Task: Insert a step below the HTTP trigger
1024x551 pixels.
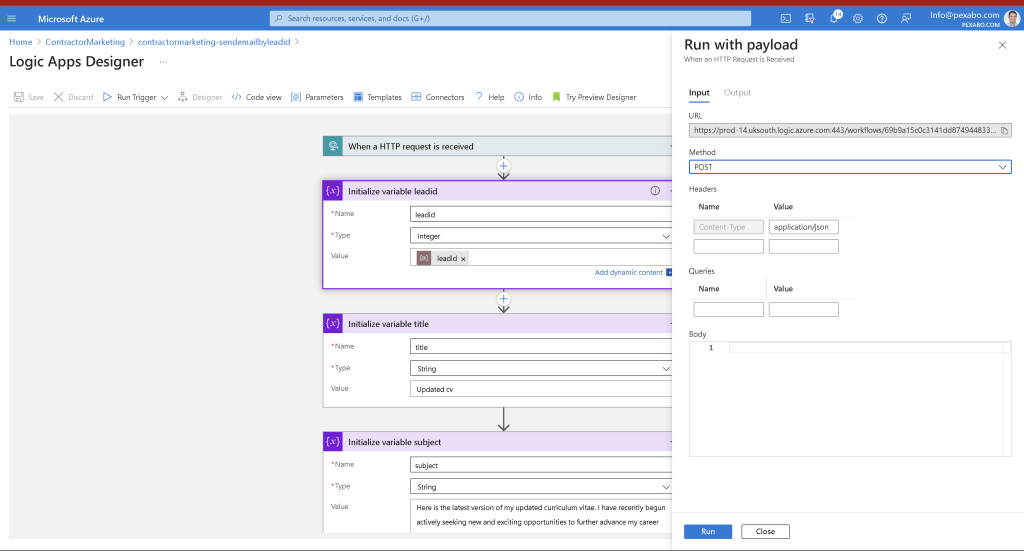Action: tap(504, 166)
